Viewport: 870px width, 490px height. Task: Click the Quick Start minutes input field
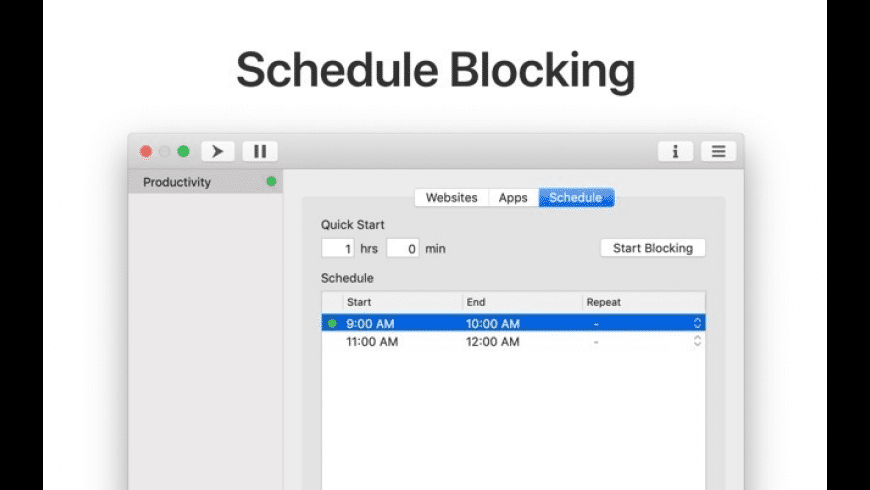click(x=403, y=248)
